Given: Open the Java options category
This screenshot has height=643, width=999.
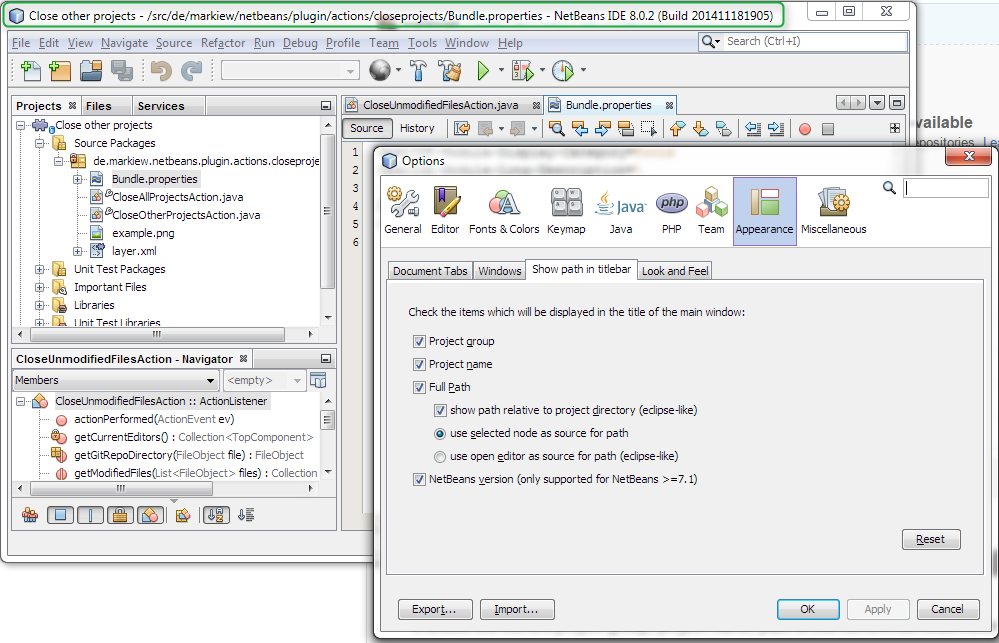Looking at the screenshot, I should click(x=621, y=210).
